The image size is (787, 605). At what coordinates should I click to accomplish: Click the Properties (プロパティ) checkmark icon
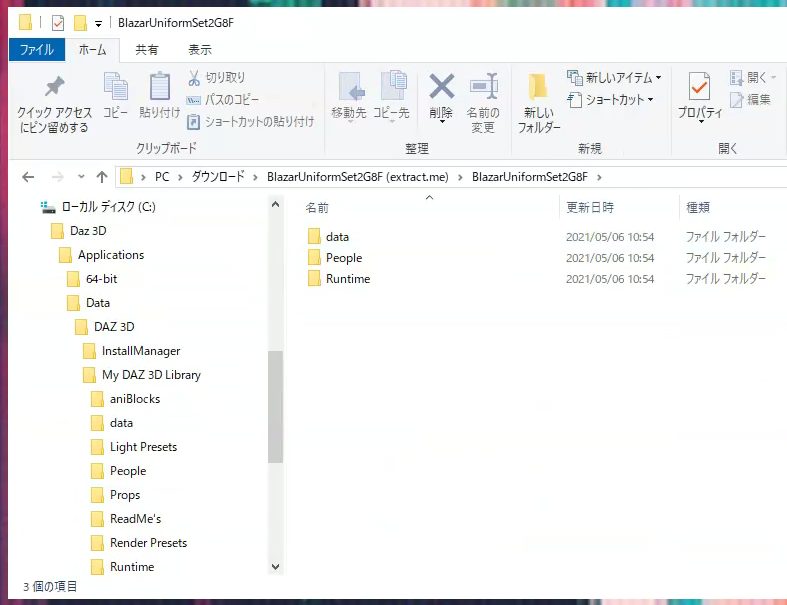(699, 86)
